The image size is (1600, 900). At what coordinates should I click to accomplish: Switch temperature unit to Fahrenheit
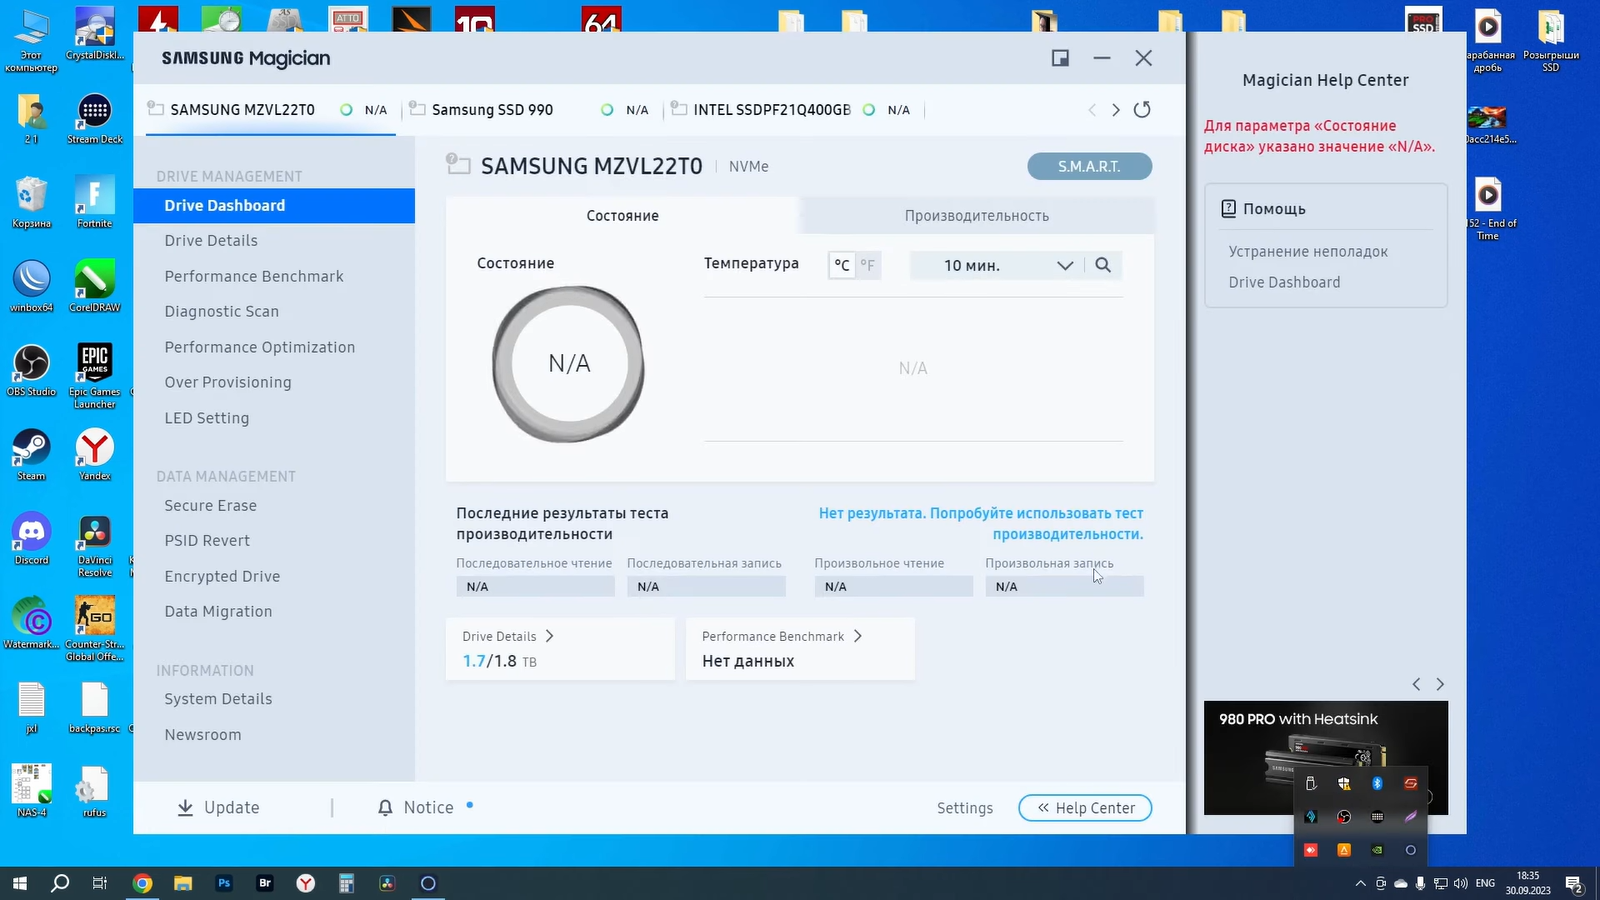(867, 265)
